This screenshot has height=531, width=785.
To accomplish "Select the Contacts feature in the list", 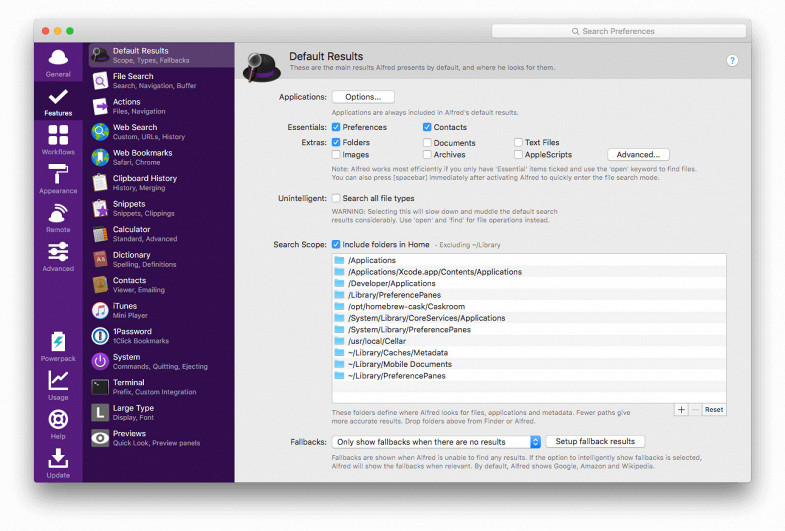I will (x=161, y=285).
